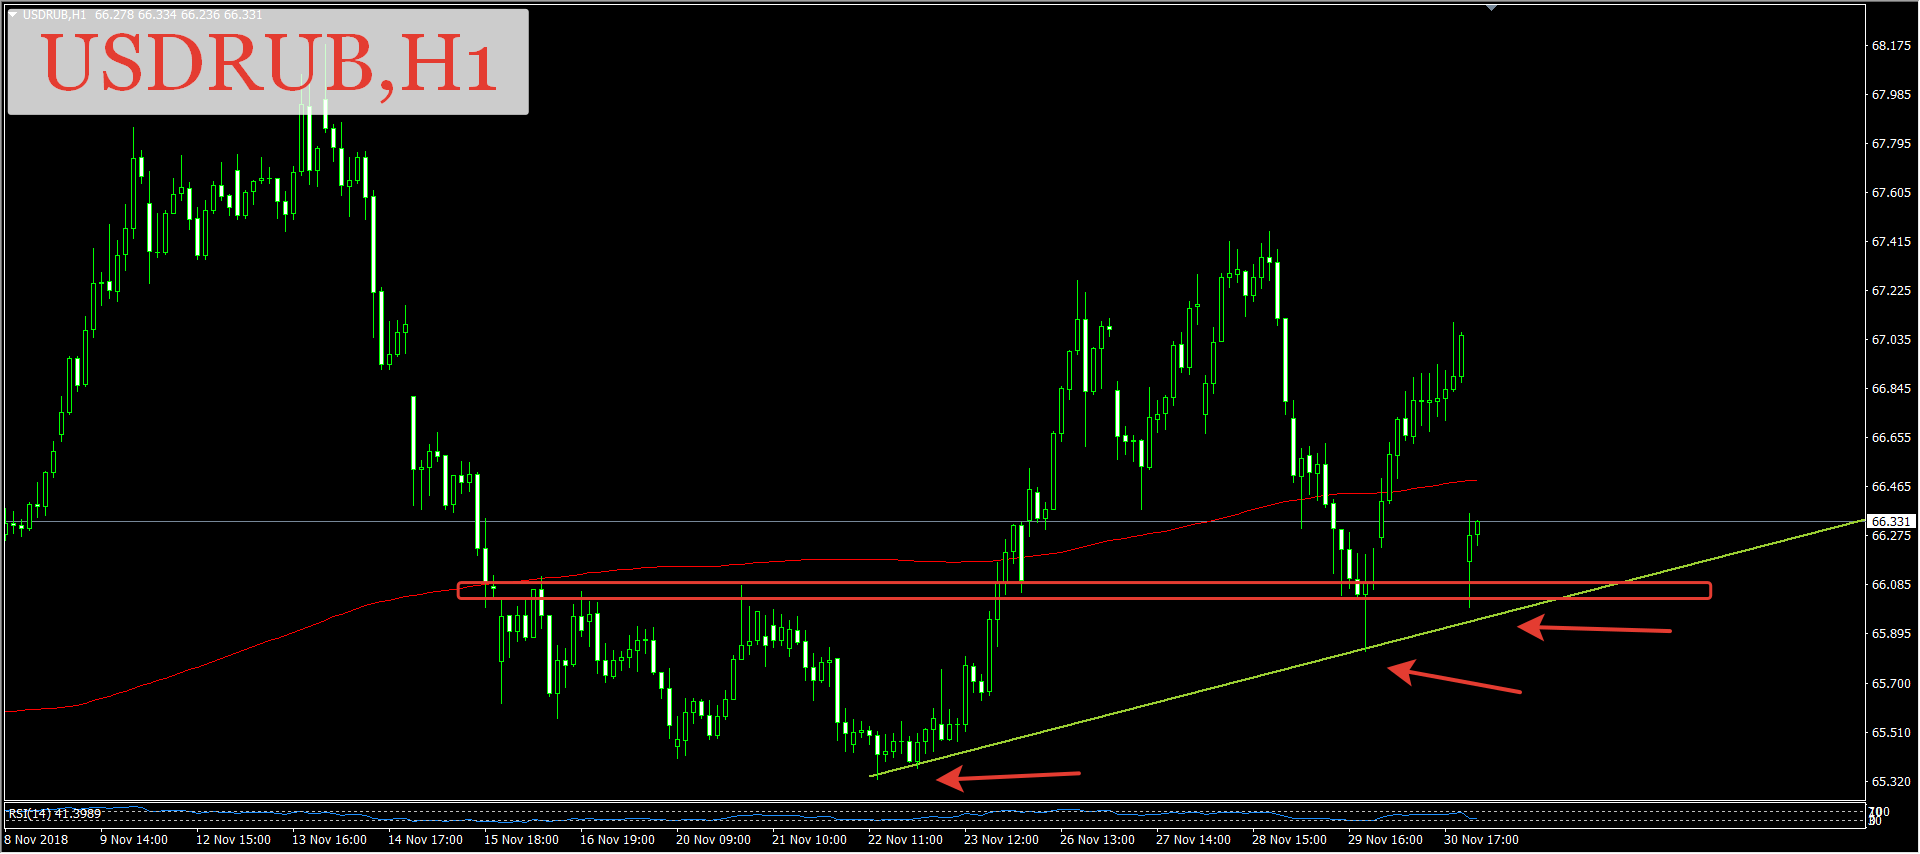Select the blue RSI line in the indicator subwindow
1920x854 pixels.
[x=740, y=813]
